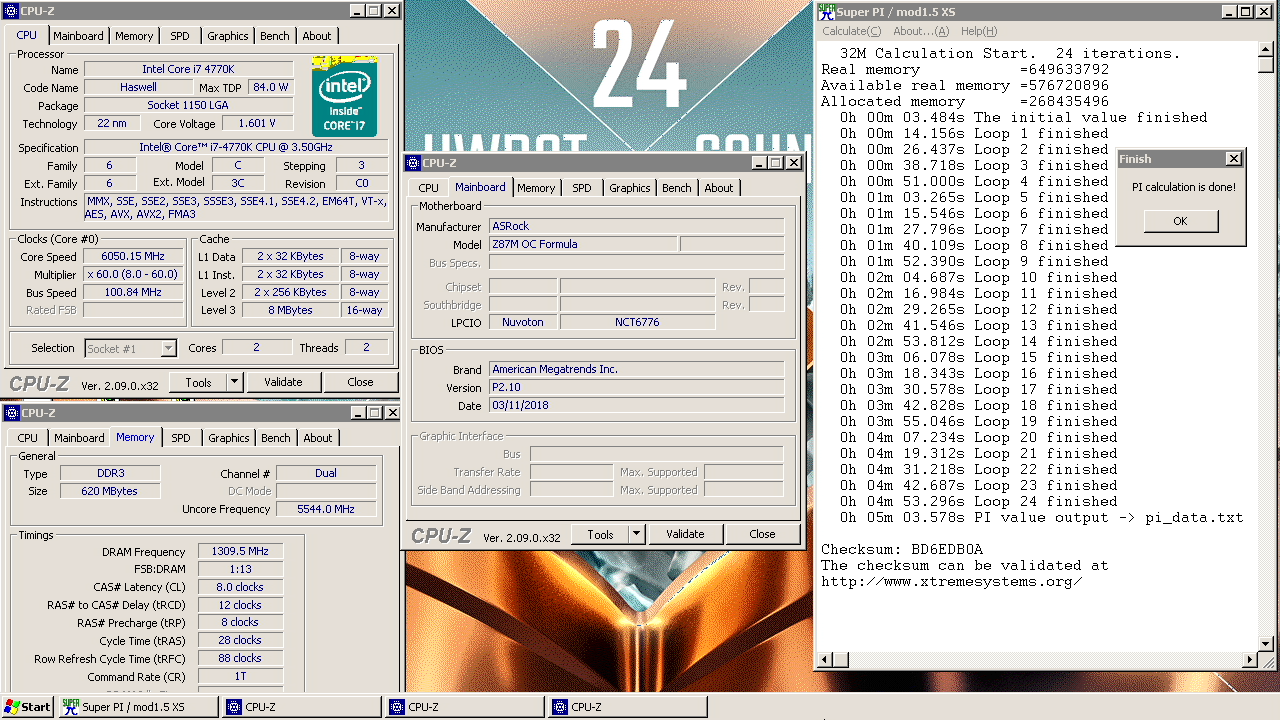Click the Intel Core i7 logo badge
This screenshot has height=720, width=1280.
[x=344, y=98]
